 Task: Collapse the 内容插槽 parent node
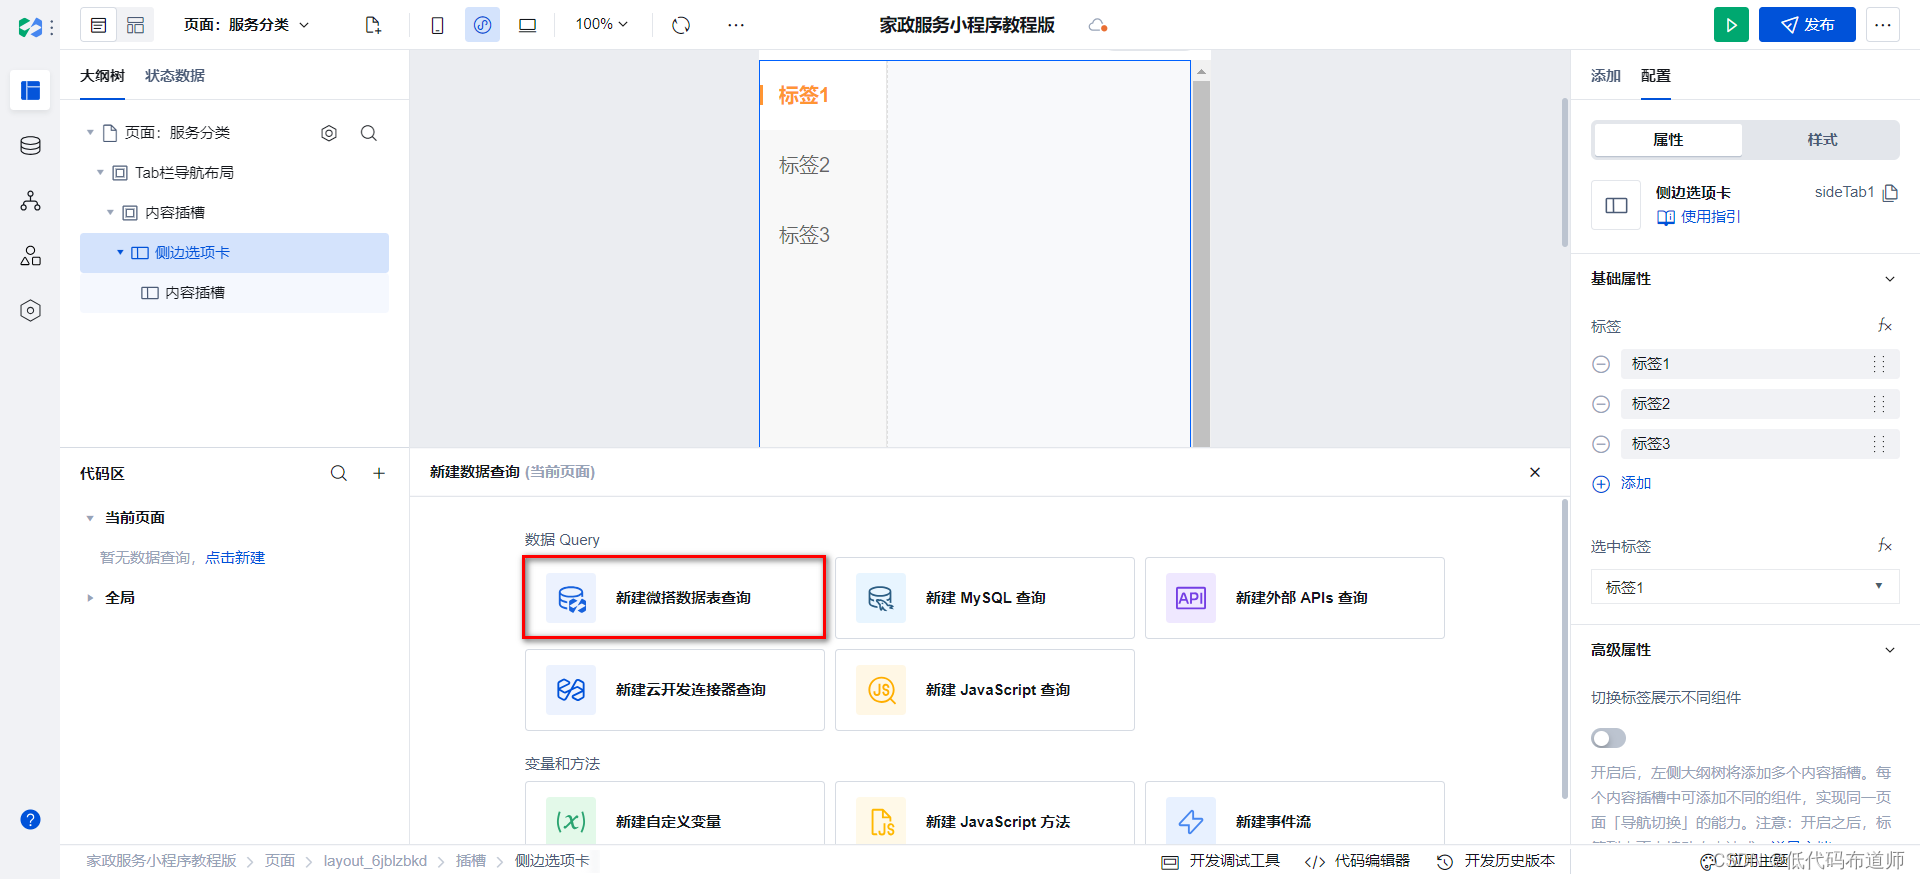(110, 213)
